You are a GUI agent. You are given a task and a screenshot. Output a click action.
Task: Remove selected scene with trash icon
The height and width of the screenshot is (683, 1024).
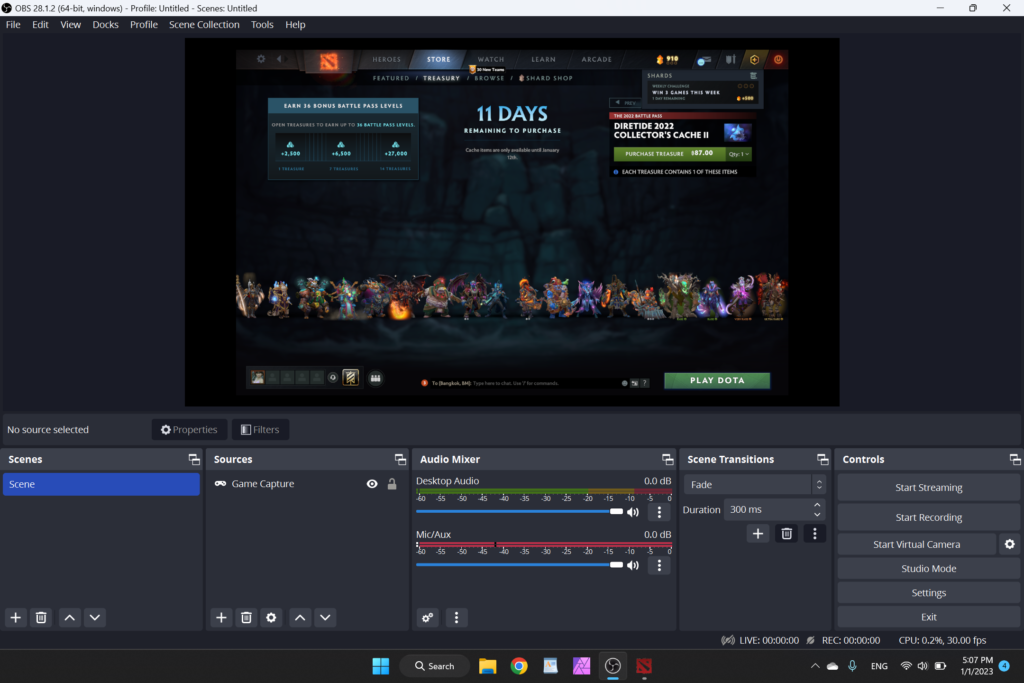point(41,617)
